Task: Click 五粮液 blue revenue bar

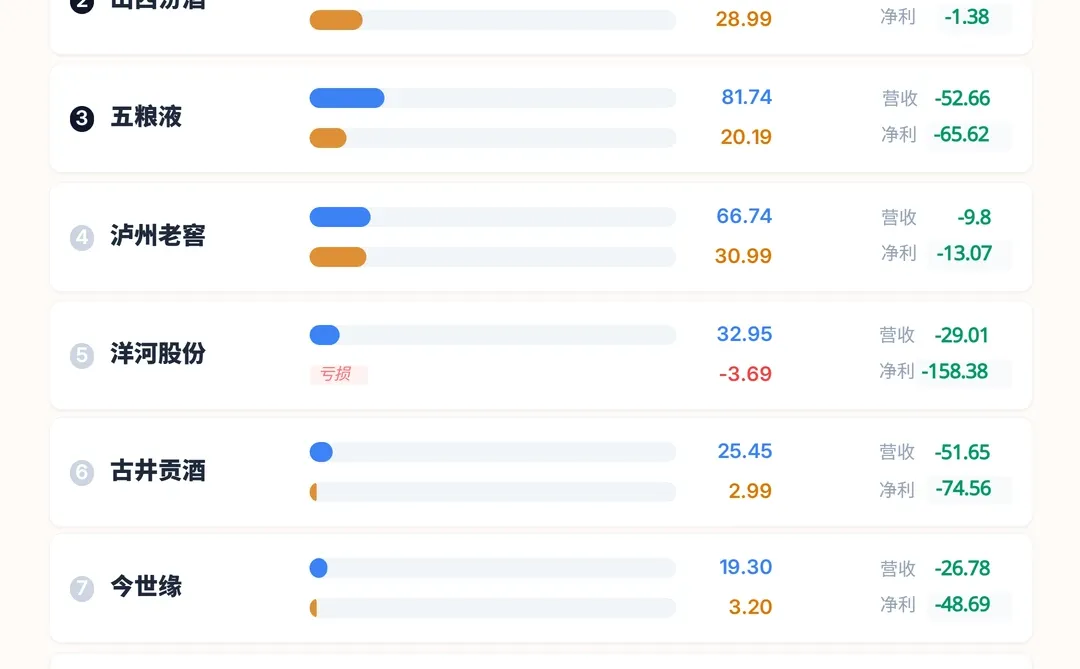Action: click(347, 98)
